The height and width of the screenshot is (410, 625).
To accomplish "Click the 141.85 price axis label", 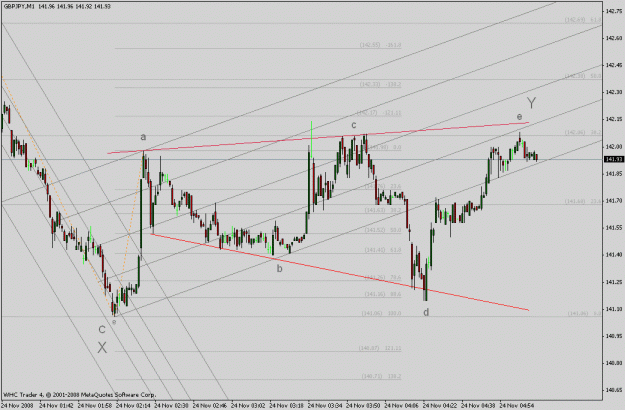I will point(613,174).
